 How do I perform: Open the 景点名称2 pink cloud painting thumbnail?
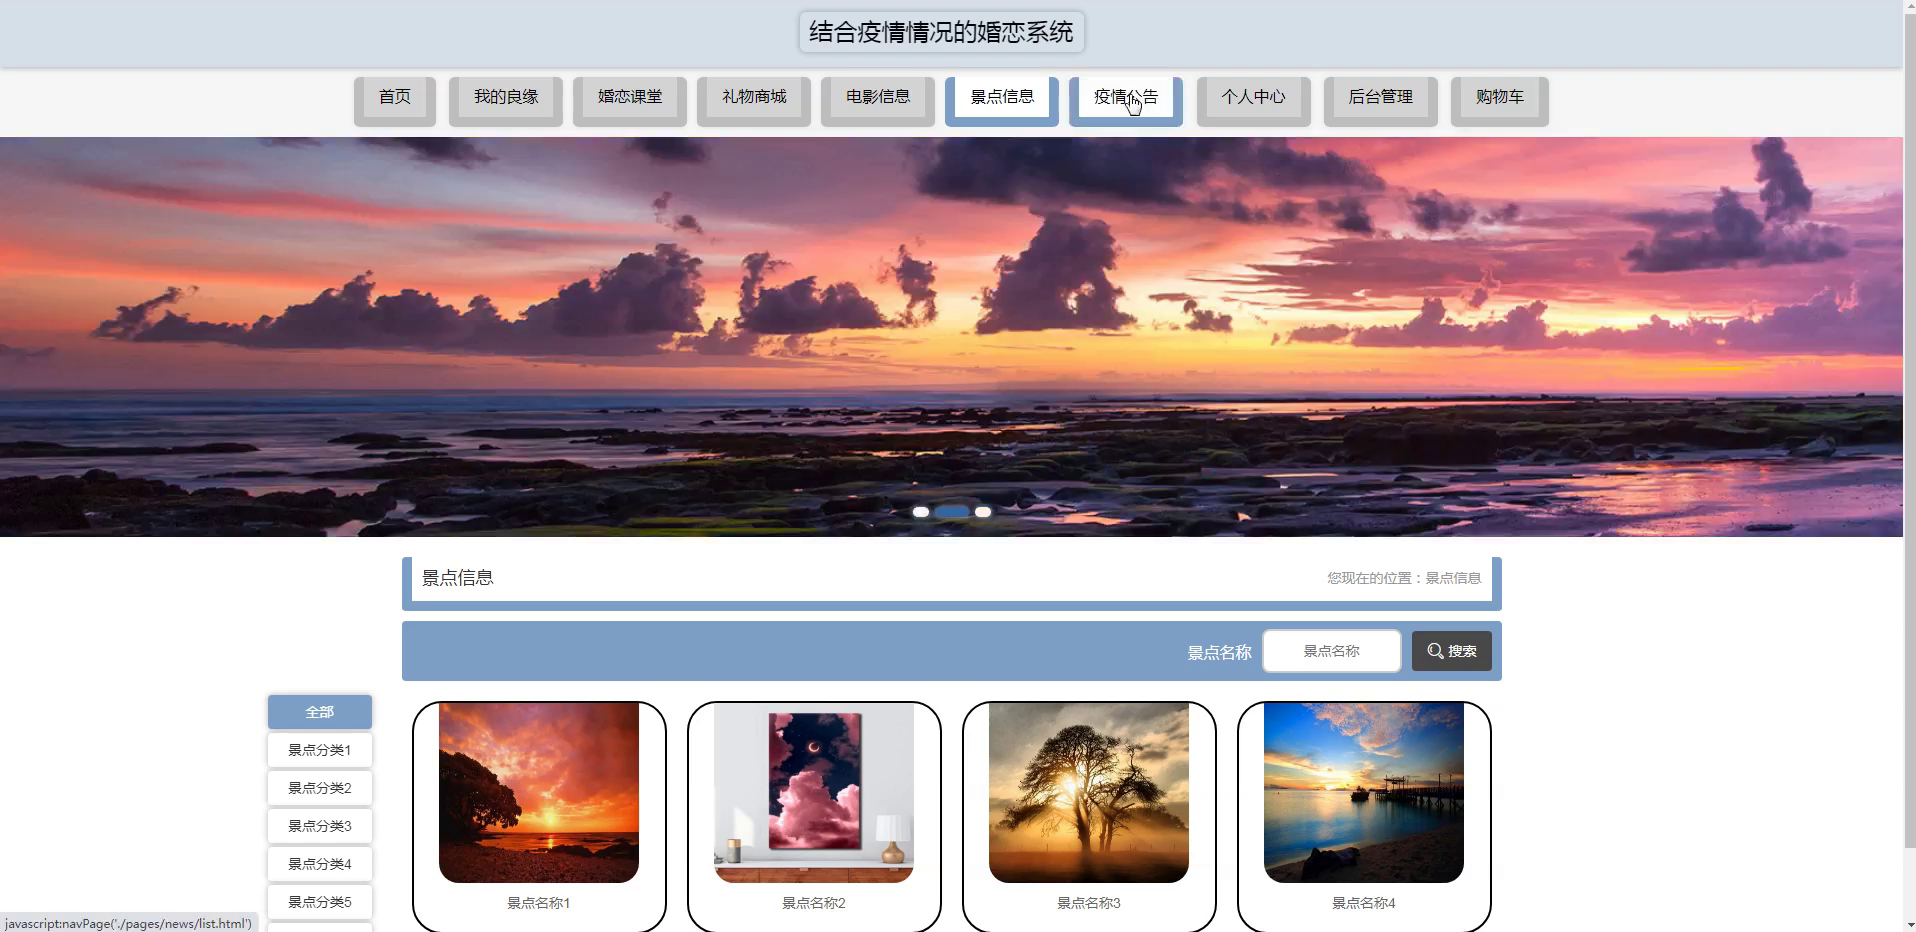[814, 792]
